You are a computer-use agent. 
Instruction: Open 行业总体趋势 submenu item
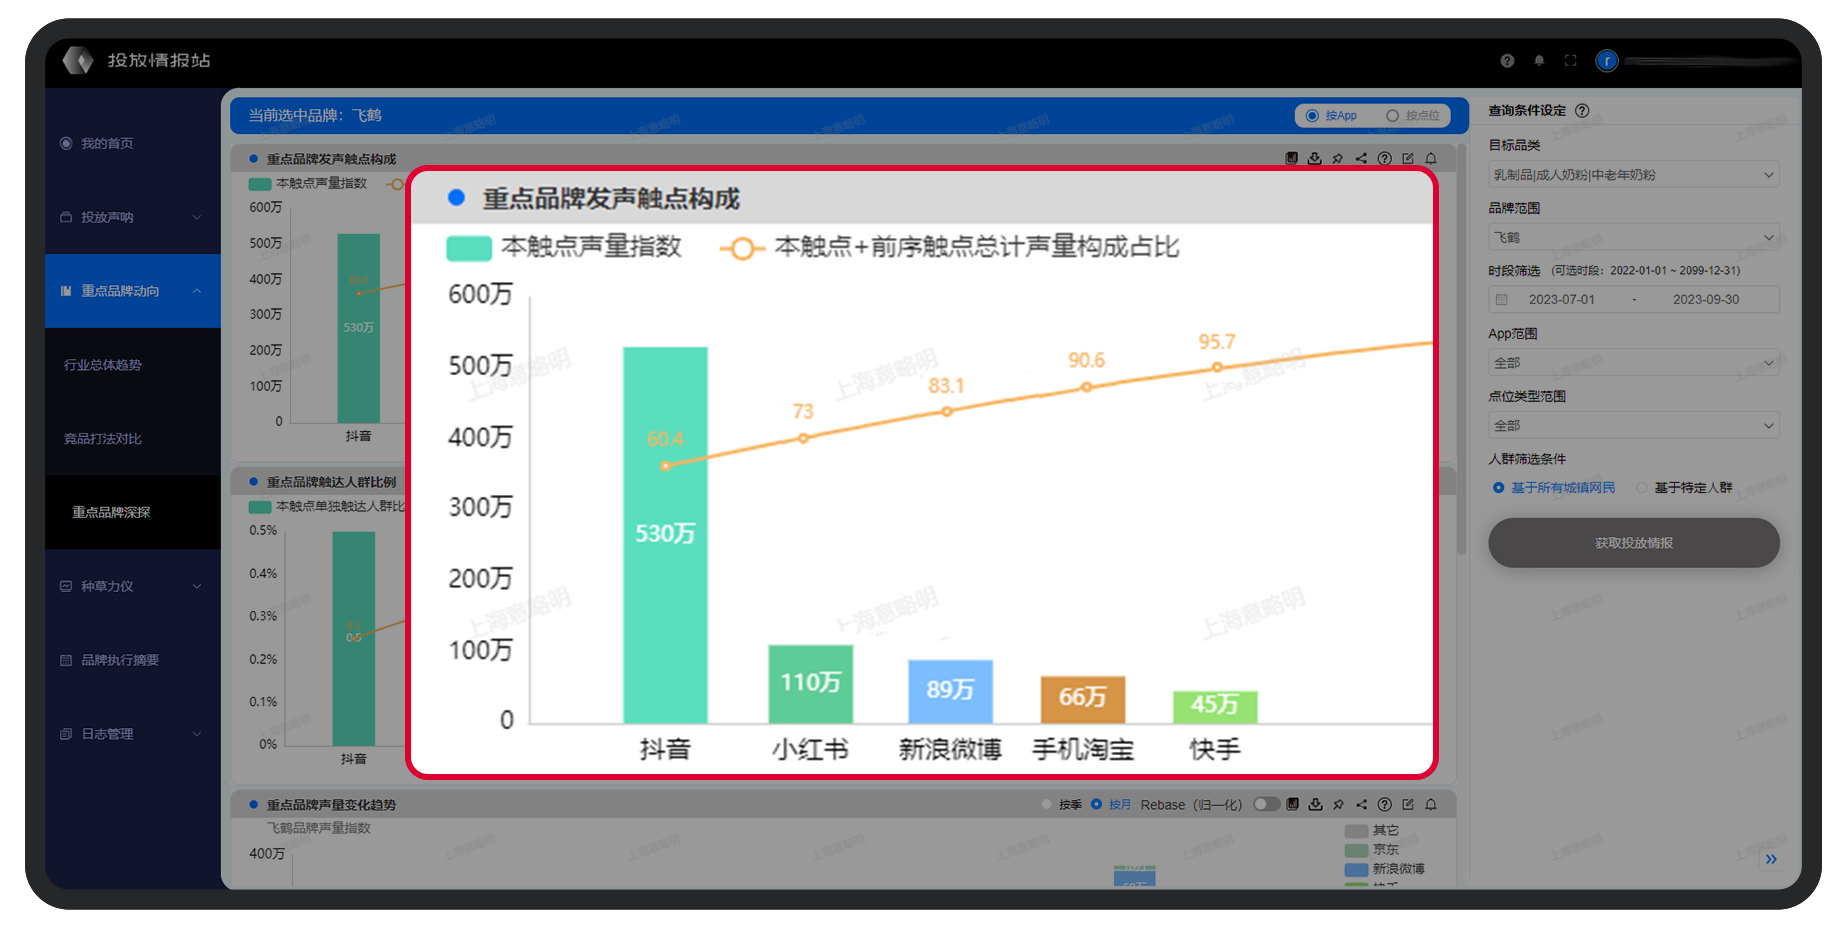(133, 365)
